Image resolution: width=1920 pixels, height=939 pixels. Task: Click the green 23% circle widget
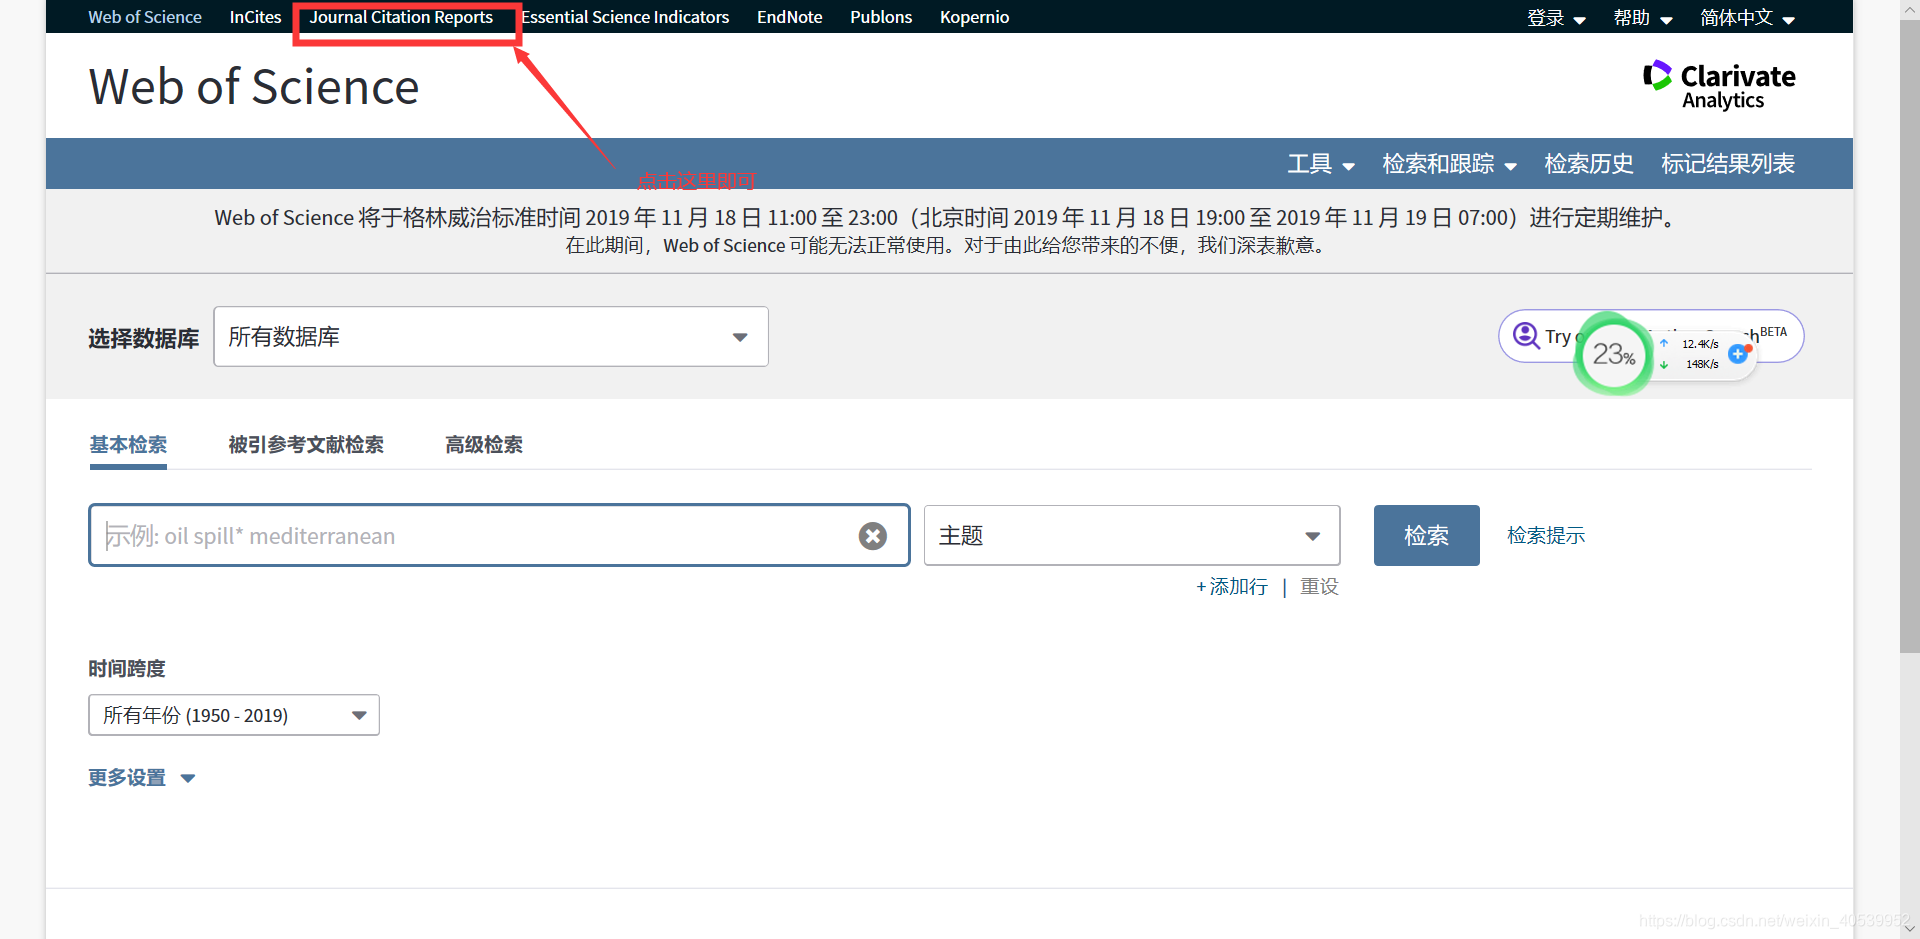(1613, 354)
